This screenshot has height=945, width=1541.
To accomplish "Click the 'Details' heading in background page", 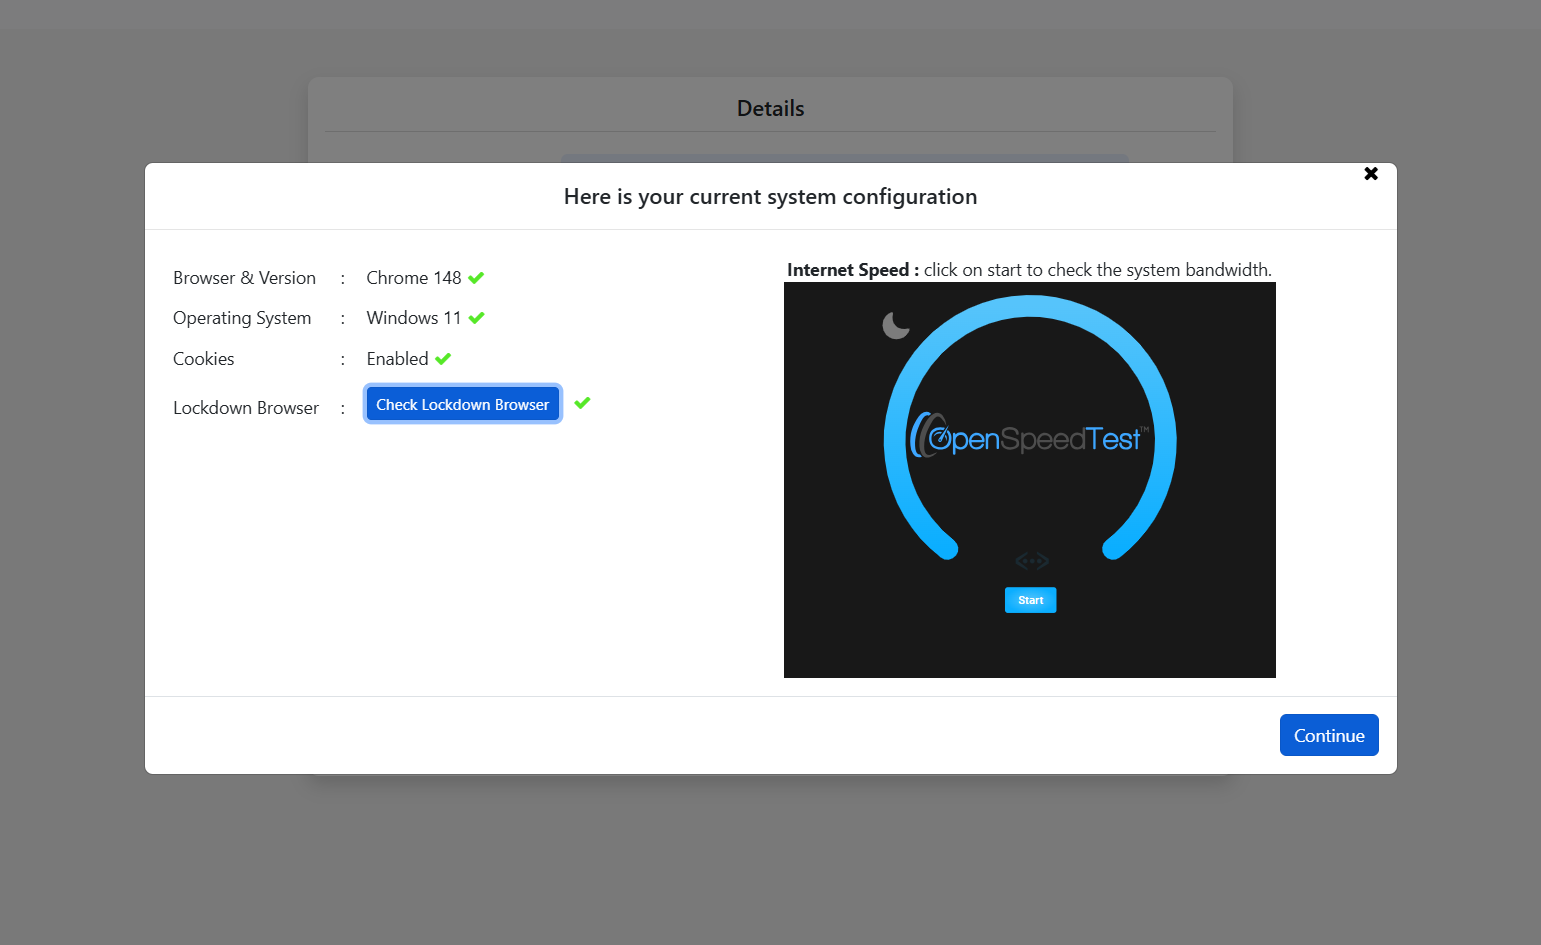I will pyautogui.click(x=770, y=108).
